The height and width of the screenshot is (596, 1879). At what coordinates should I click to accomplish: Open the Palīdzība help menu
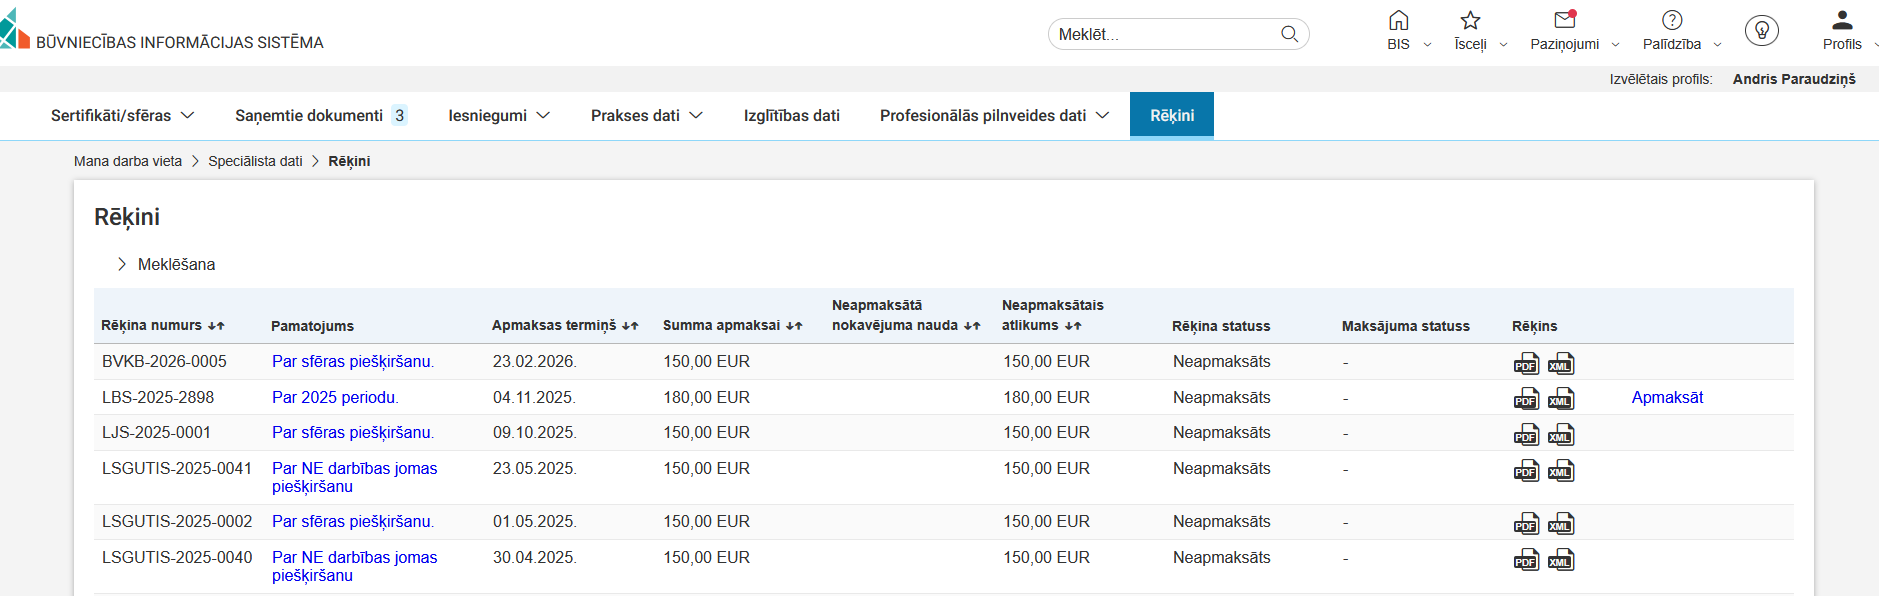1672,21
